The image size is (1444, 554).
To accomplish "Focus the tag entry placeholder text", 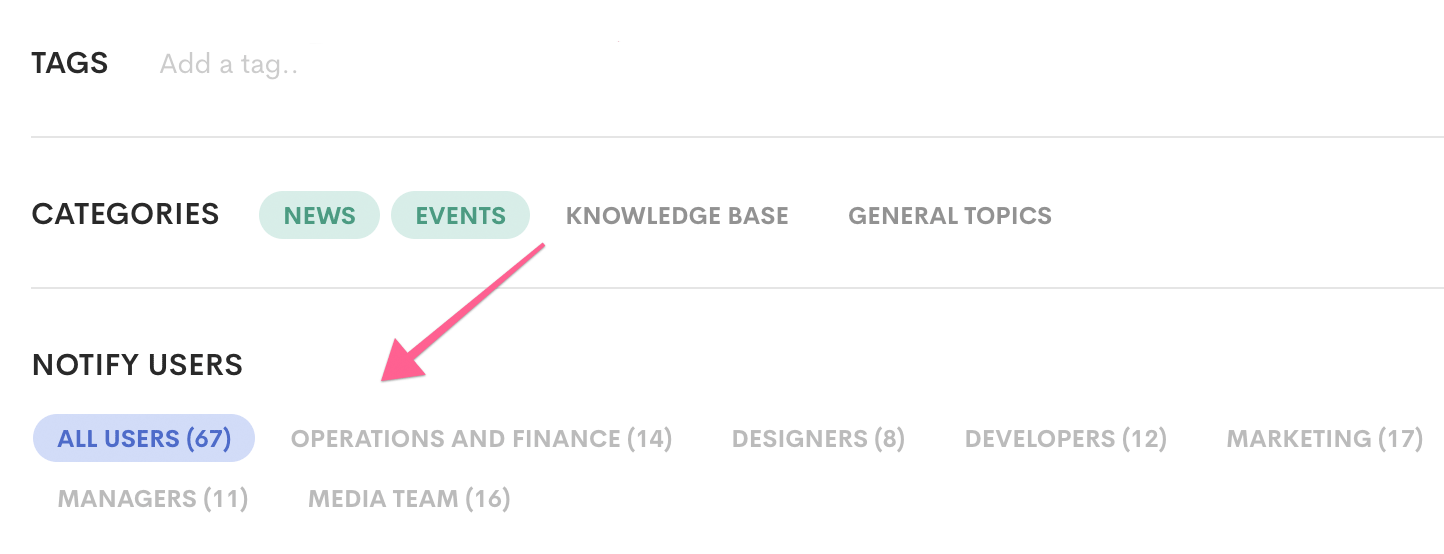I will pos(229,64).
